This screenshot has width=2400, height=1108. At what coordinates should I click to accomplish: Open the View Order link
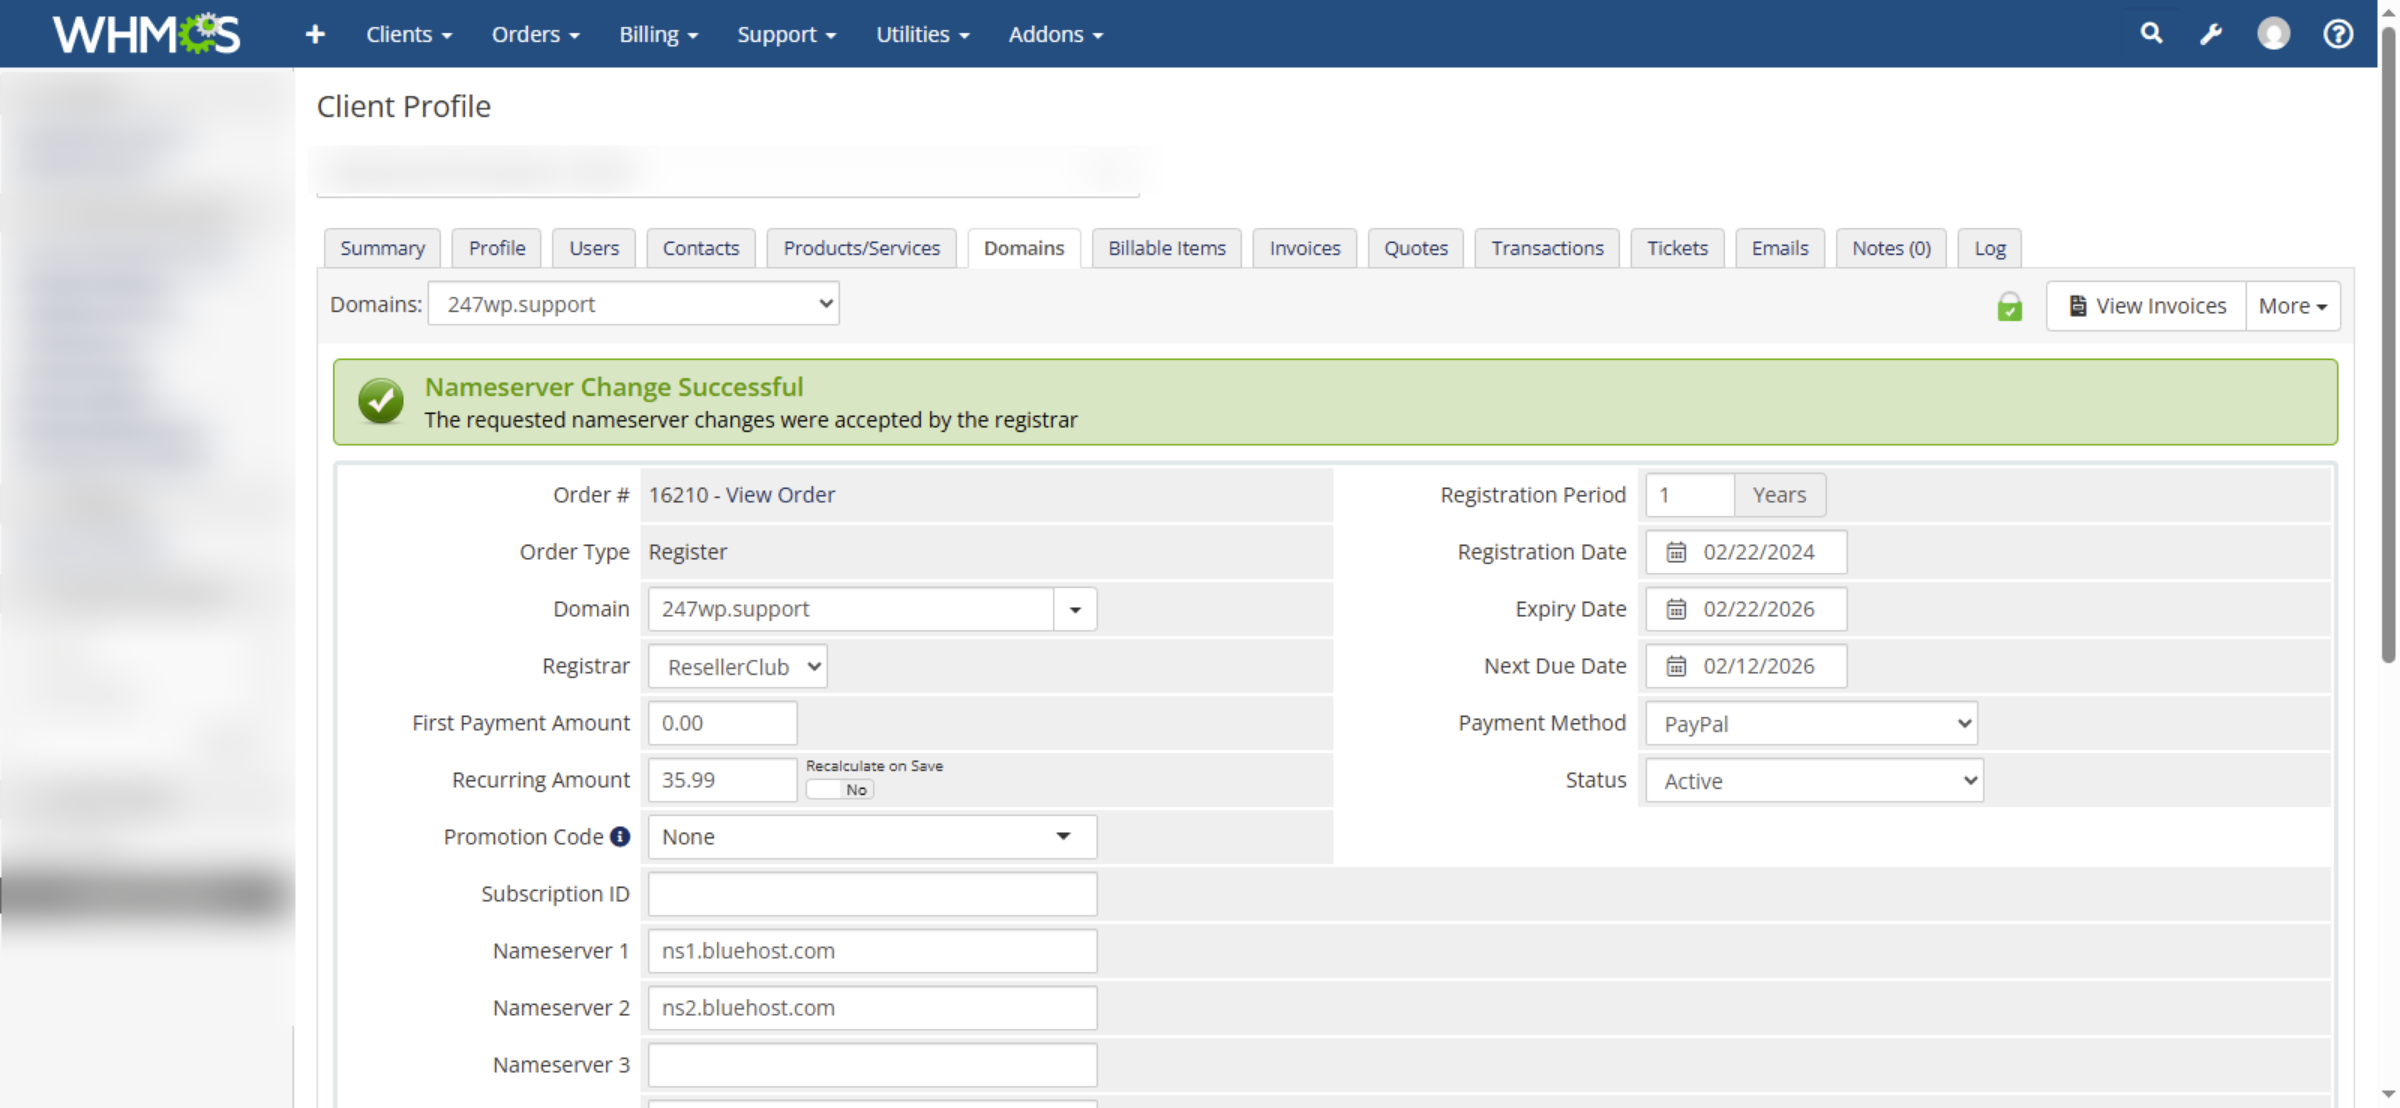[780, 495]
